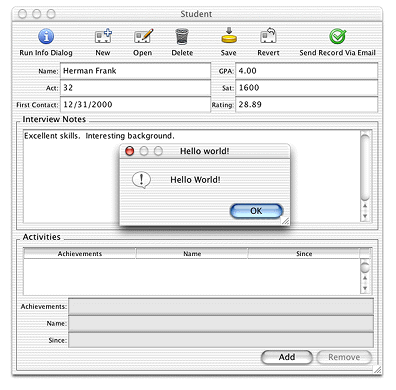Open the Run Info Dialog icon
Screen dimensions: 396x390
(46, 36)
